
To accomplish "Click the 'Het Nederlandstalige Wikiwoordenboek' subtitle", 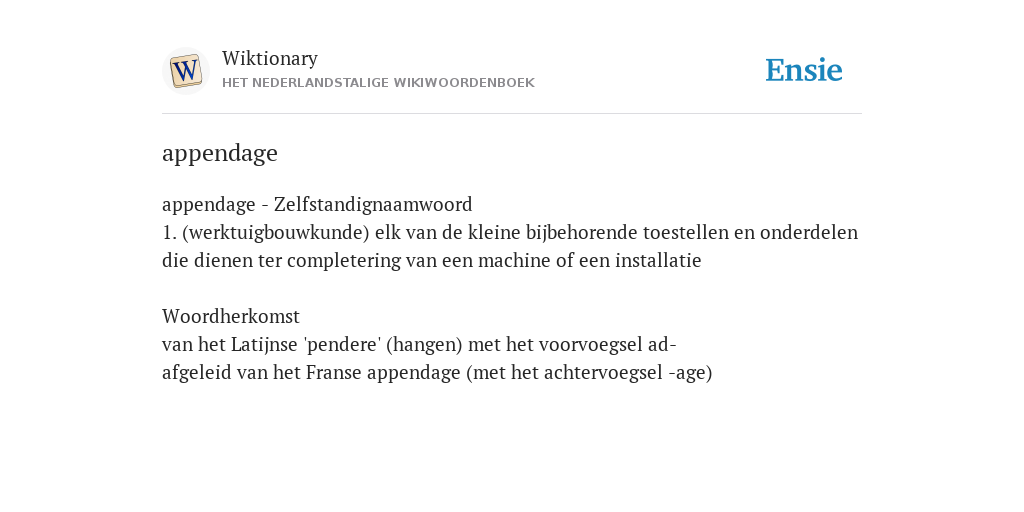I will click(378, 83).
